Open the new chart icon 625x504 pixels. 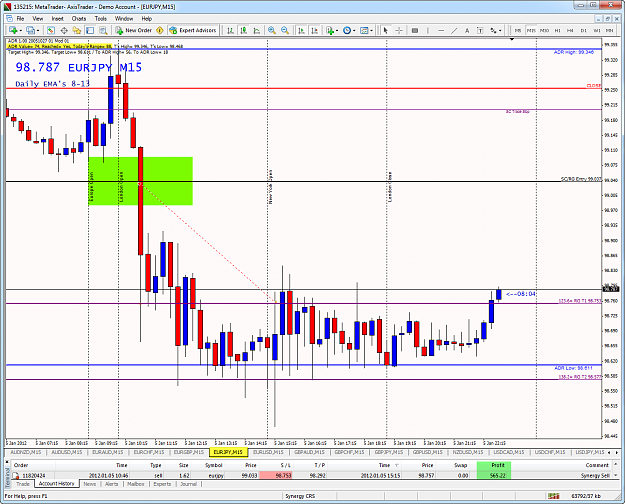[13, 30]
